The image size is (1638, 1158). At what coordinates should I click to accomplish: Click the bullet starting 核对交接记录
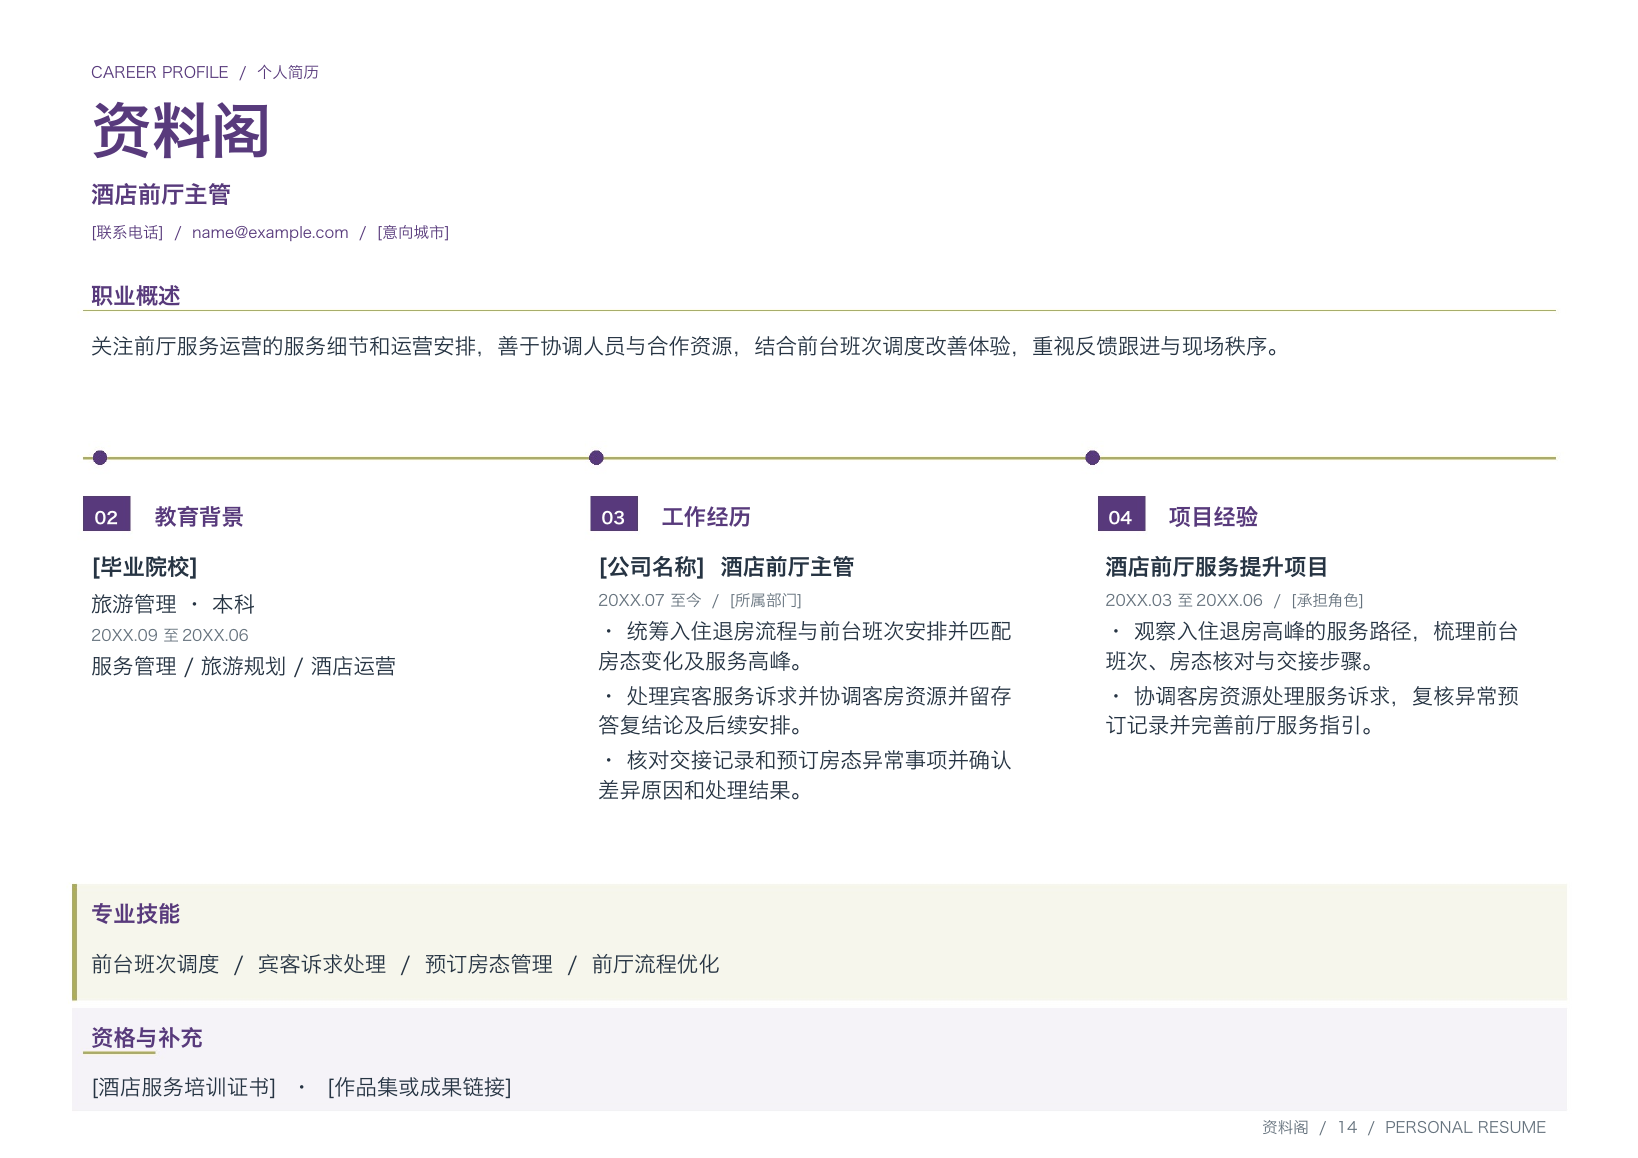[805, 775]
